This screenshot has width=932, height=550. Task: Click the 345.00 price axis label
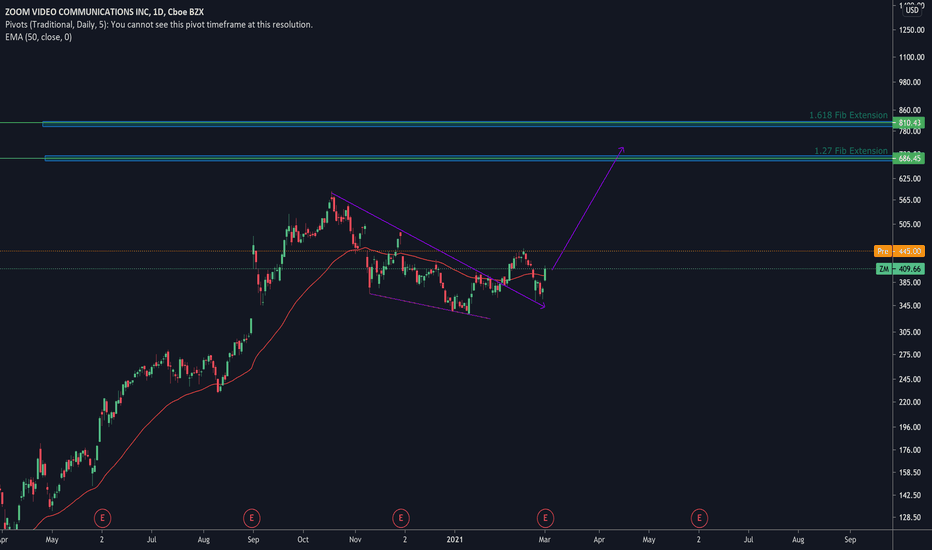coord(912,306)
